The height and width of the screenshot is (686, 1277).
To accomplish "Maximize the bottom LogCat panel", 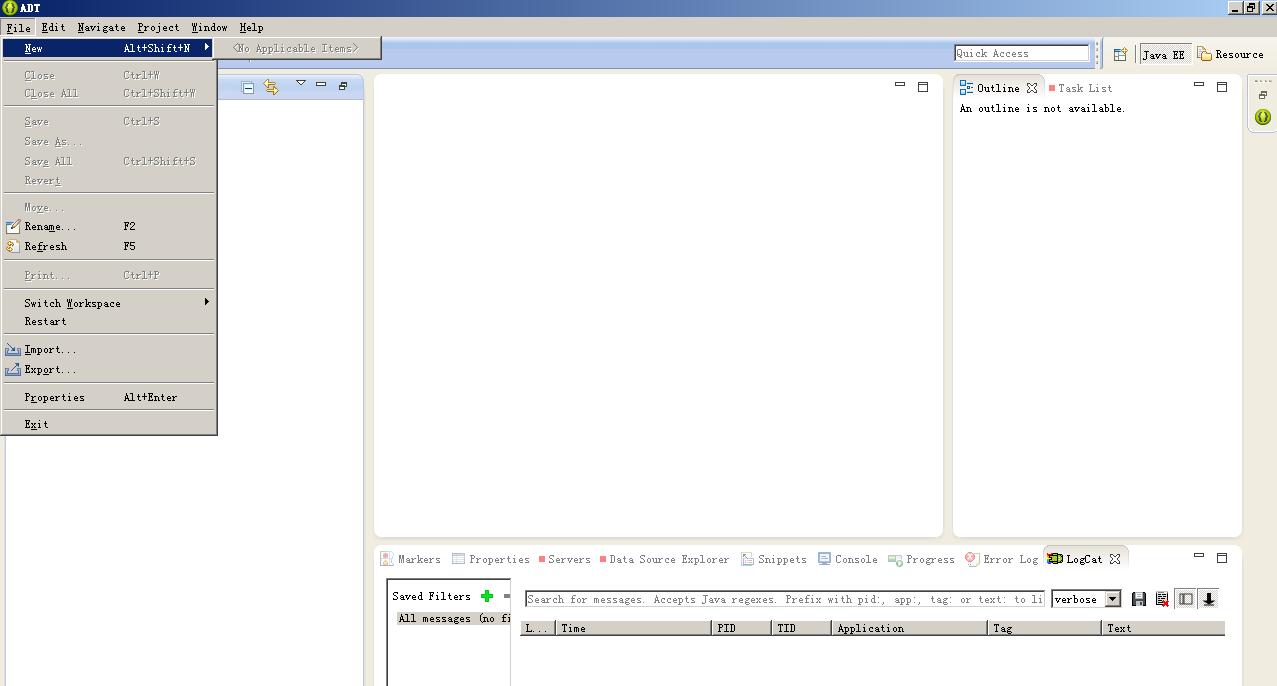I will [1222, 557].
